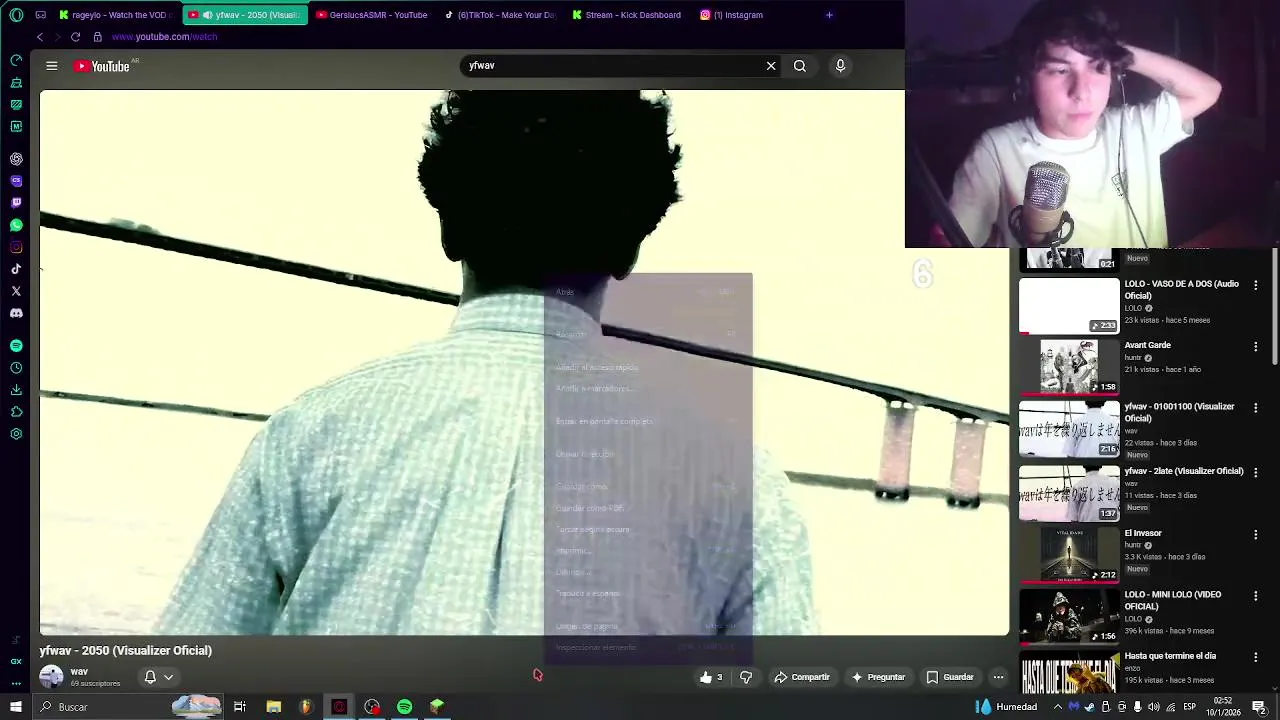Screen dimensions: 1280x720
Task: Toggle the channel notification bell
Action: 150,677
